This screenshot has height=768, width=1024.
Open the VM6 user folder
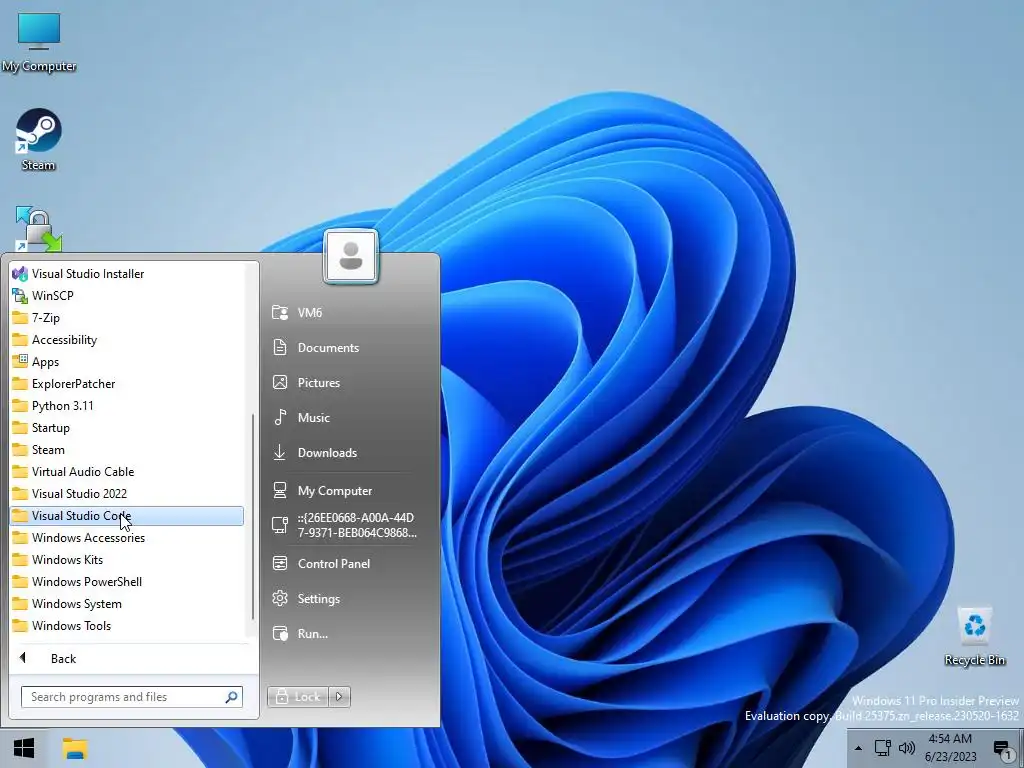349,313
